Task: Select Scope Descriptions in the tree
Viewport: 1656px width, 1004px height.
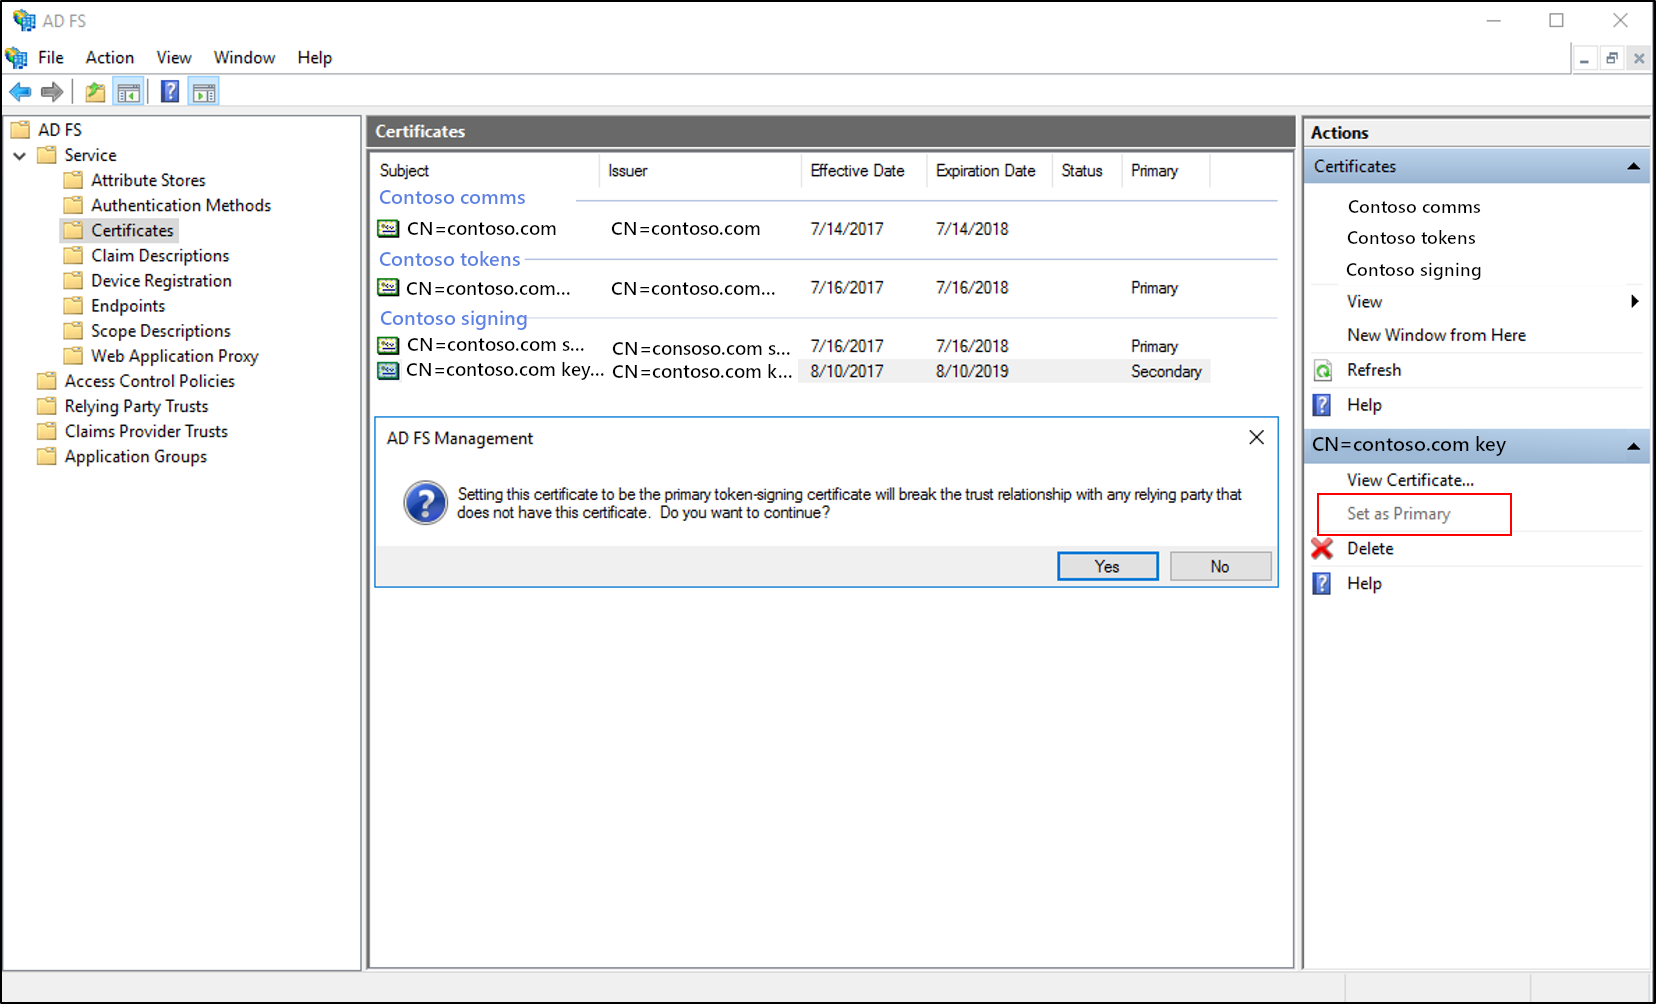Action: [x=160, y=331]
